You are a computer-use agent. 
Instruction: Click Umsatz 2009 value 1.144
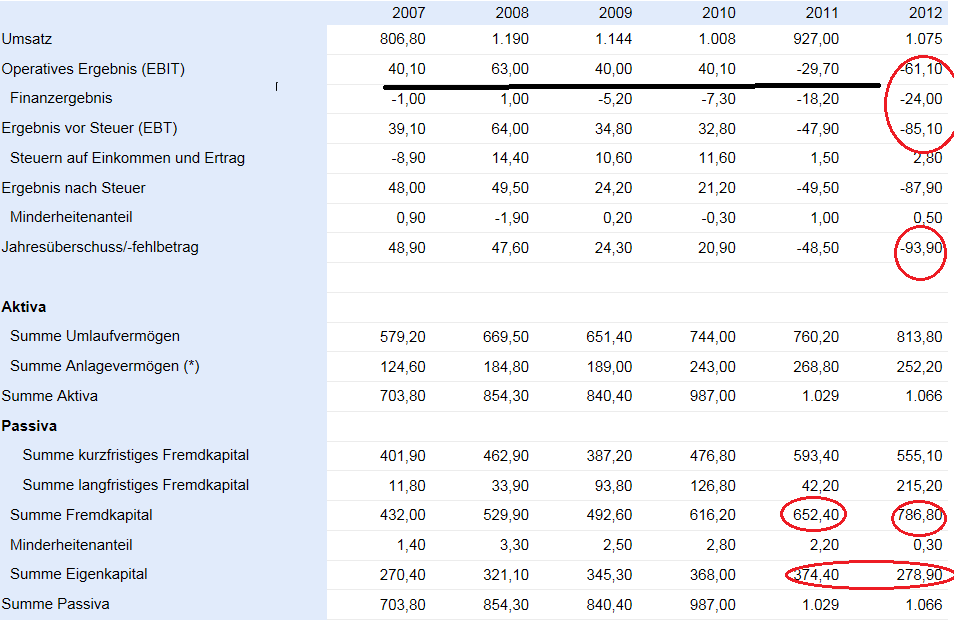613,39
